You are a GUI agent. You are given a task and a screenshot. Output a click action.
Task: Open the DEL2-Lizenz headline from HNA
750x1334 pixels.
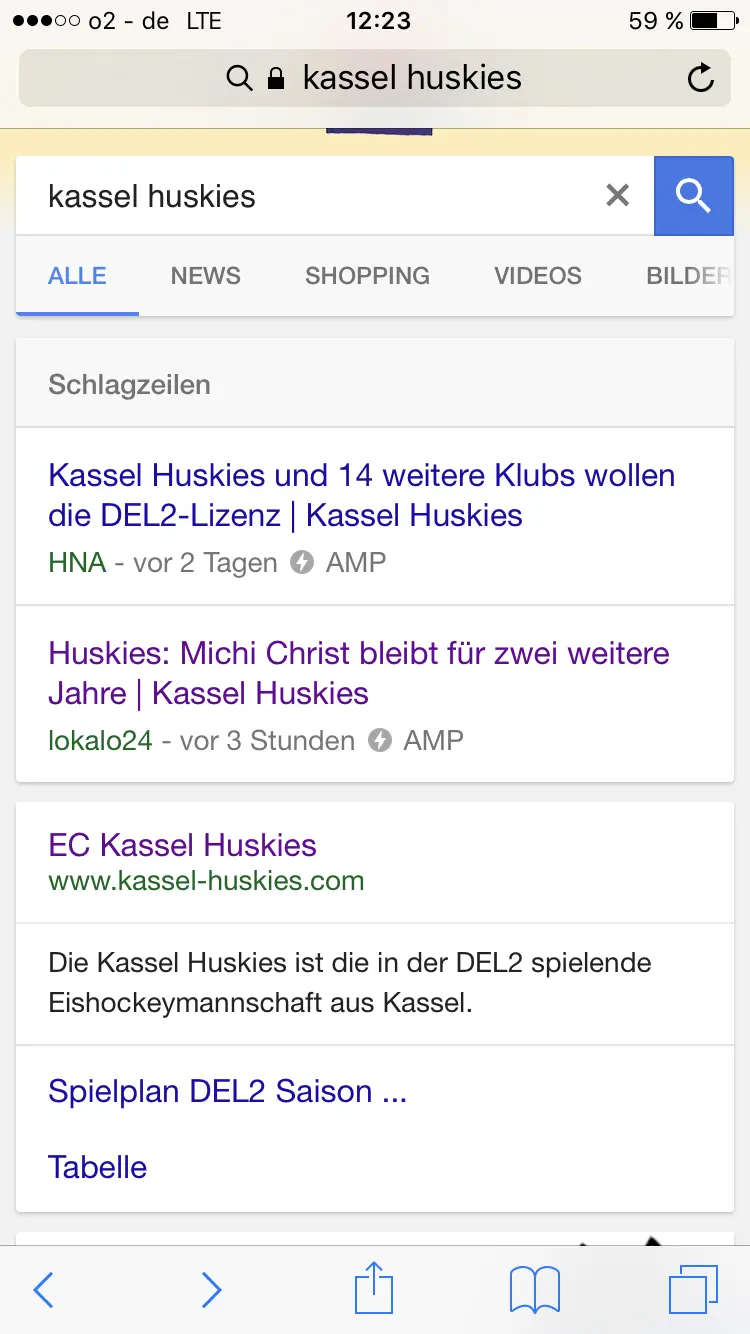point(361,495)
